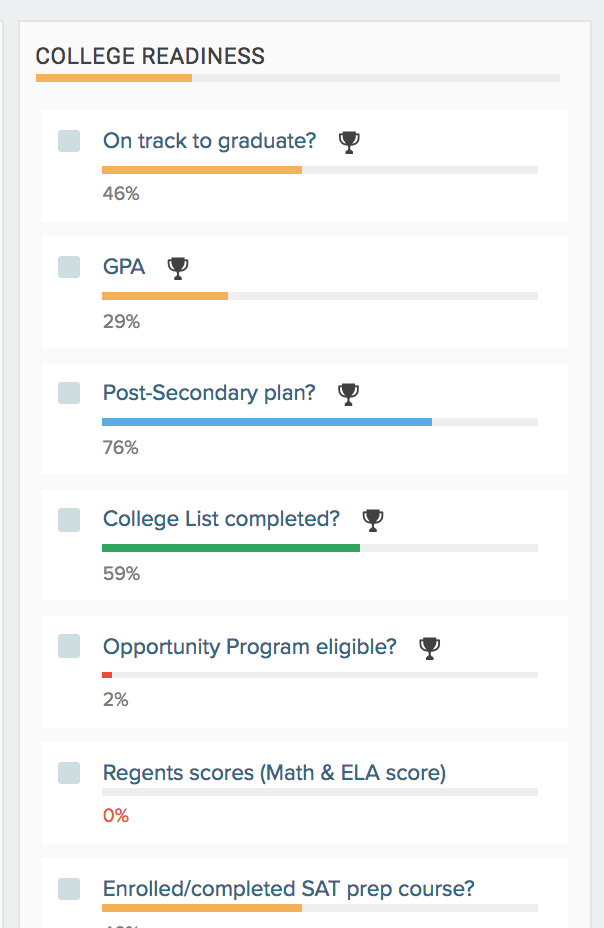Click the Post-Secondary plan link

[209, 393]
